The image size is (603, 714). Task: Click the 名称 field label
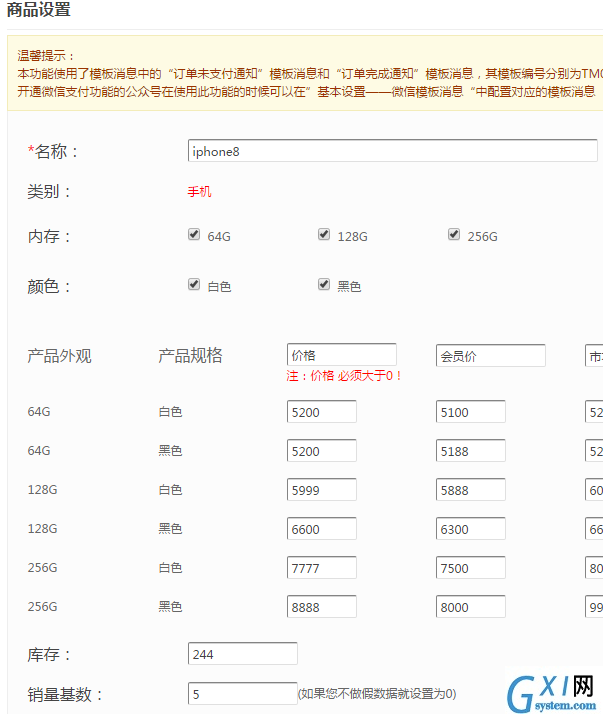53,151
